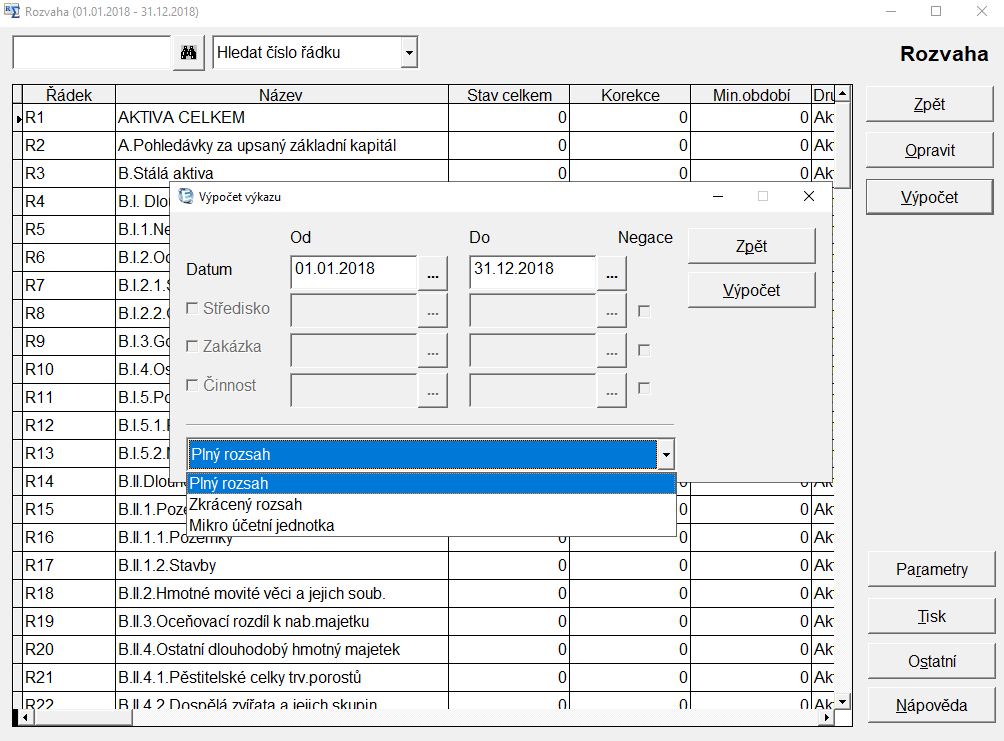Click the Nápověda help button
Screen dimensions: 1004x741
coord(931,705)
